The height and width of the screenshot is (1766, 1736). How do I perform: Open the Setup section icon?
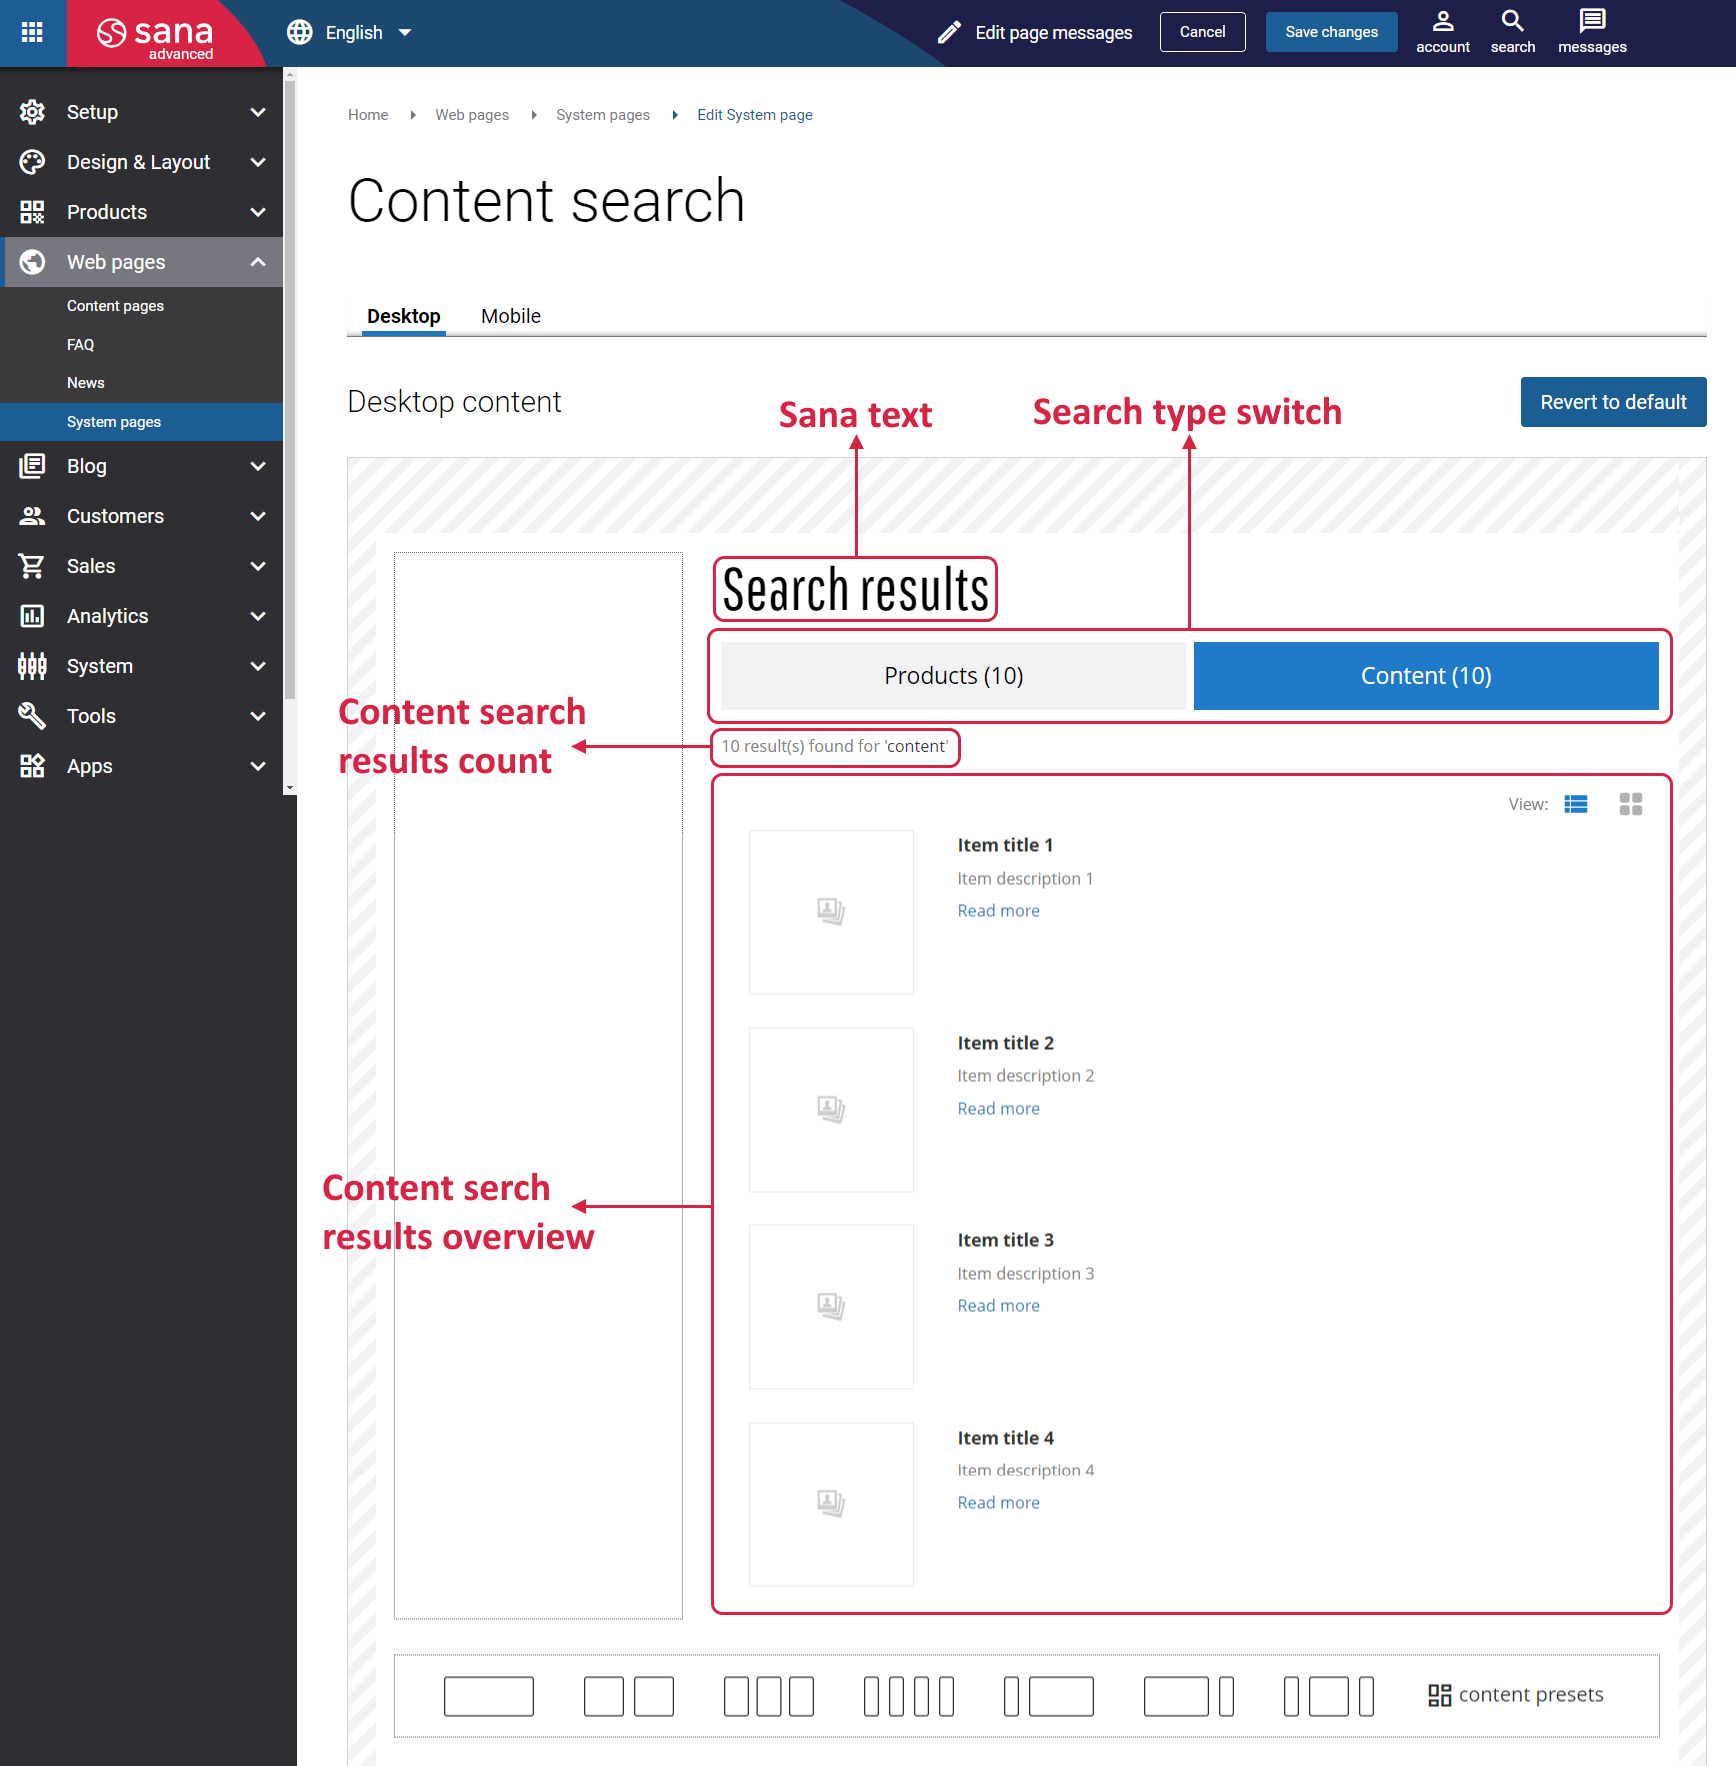click(31, 111)
